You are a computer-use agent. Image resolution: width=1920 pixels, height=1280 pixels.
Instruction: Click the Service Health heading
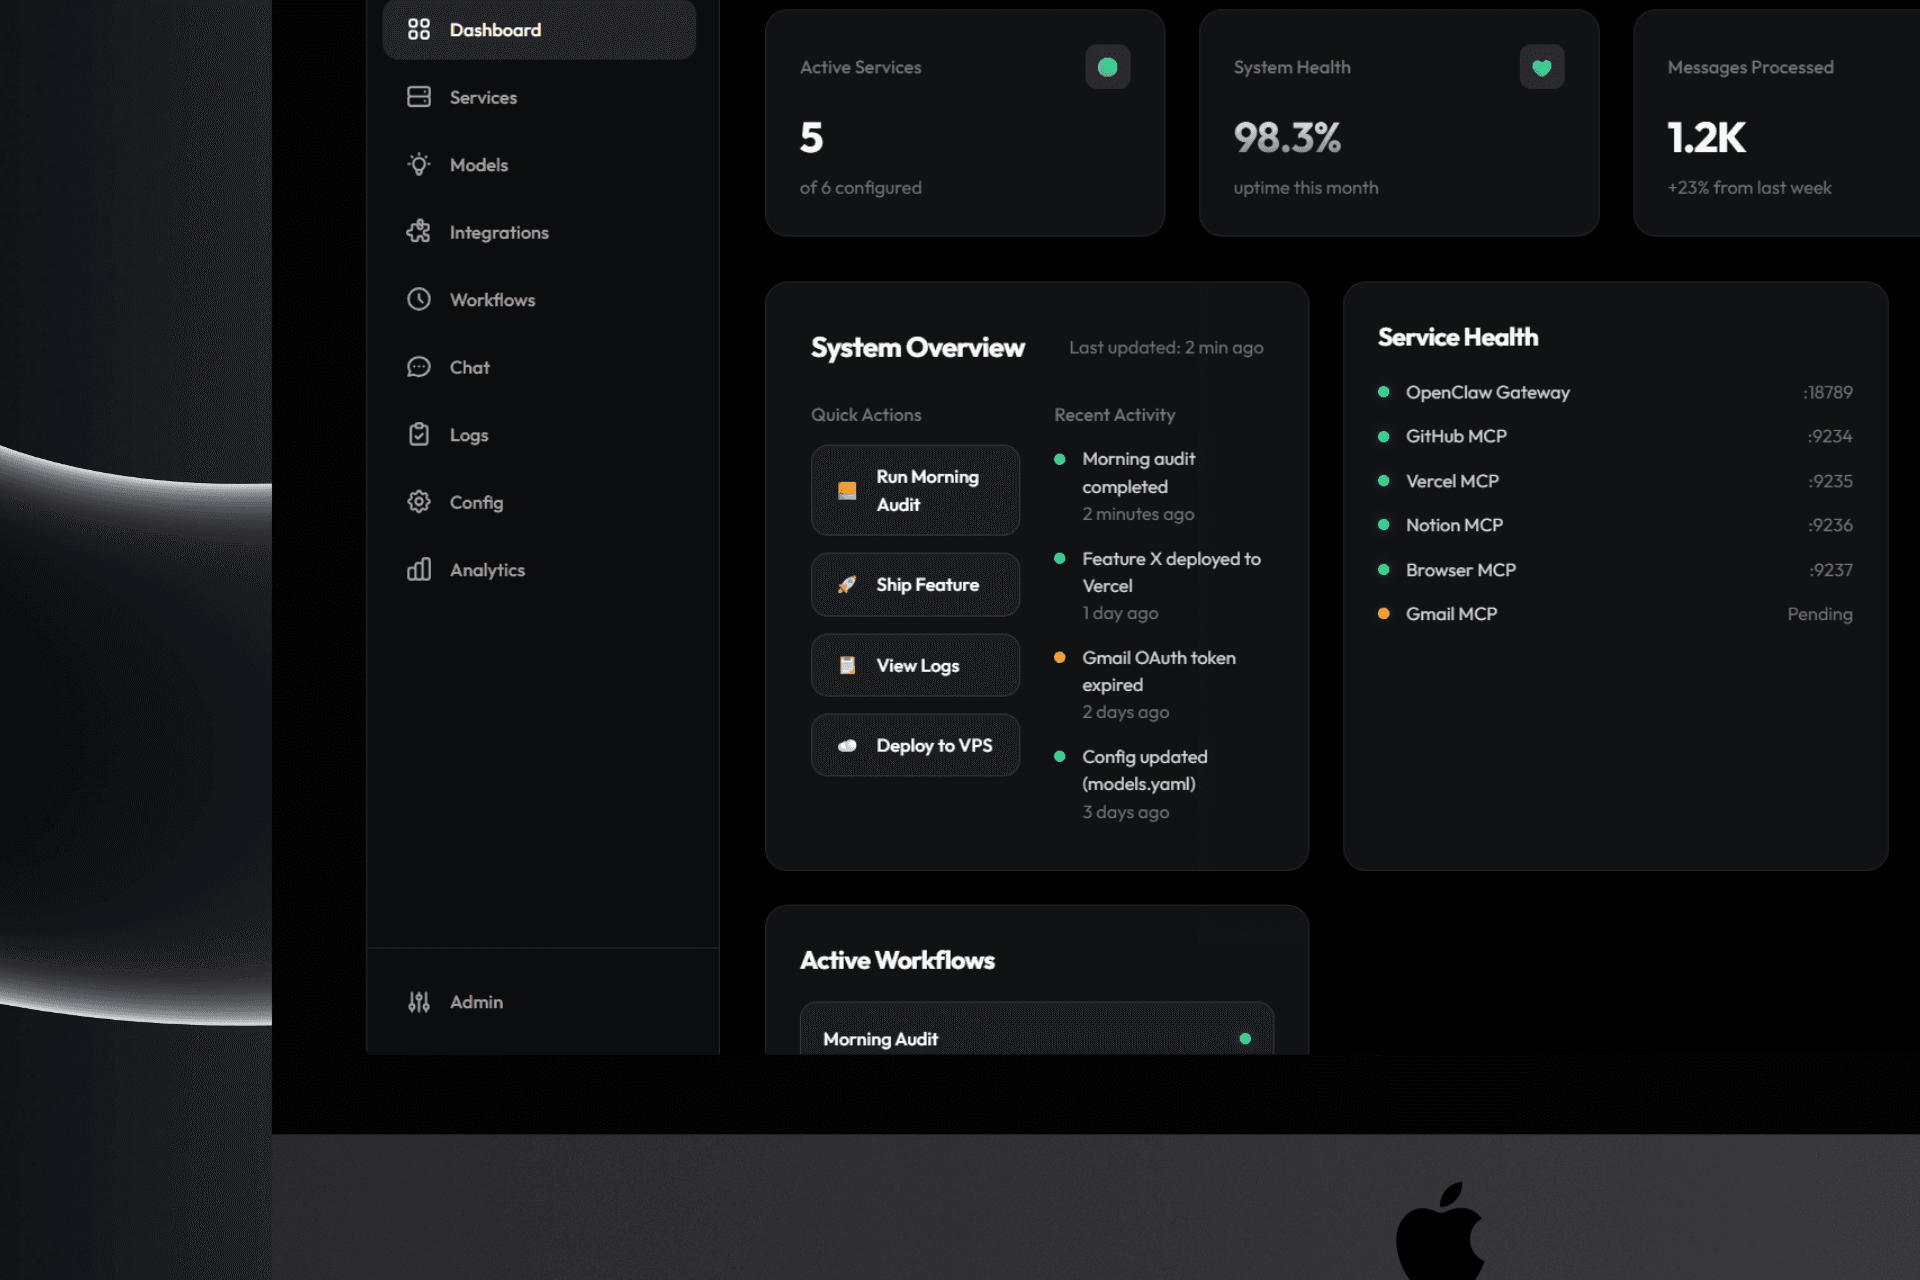(1458, 338)
